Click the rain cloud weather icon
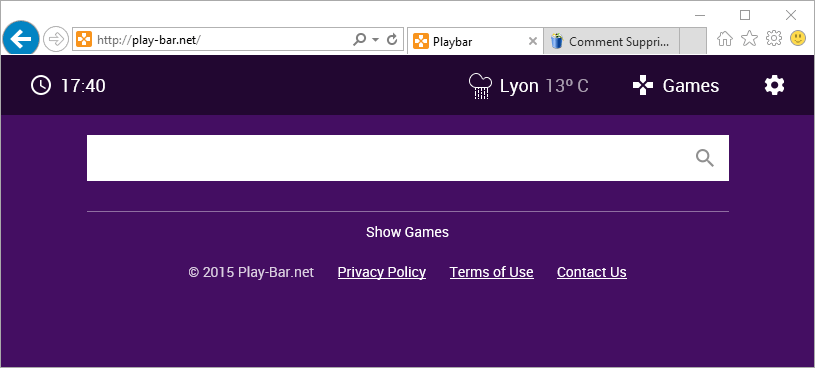 [x=480, y=86]
